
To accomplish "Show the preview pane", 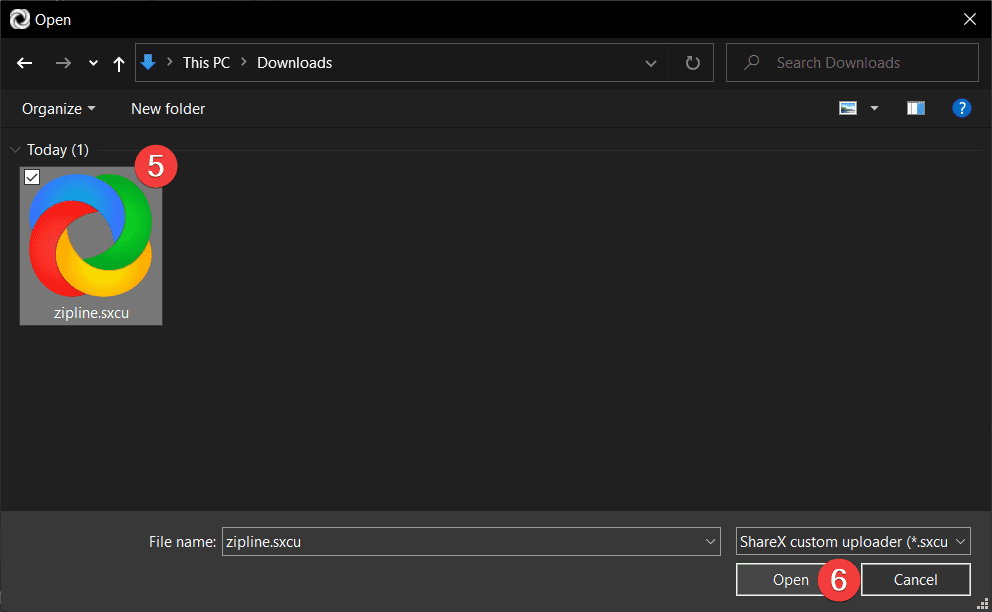I will click(915, 107).
